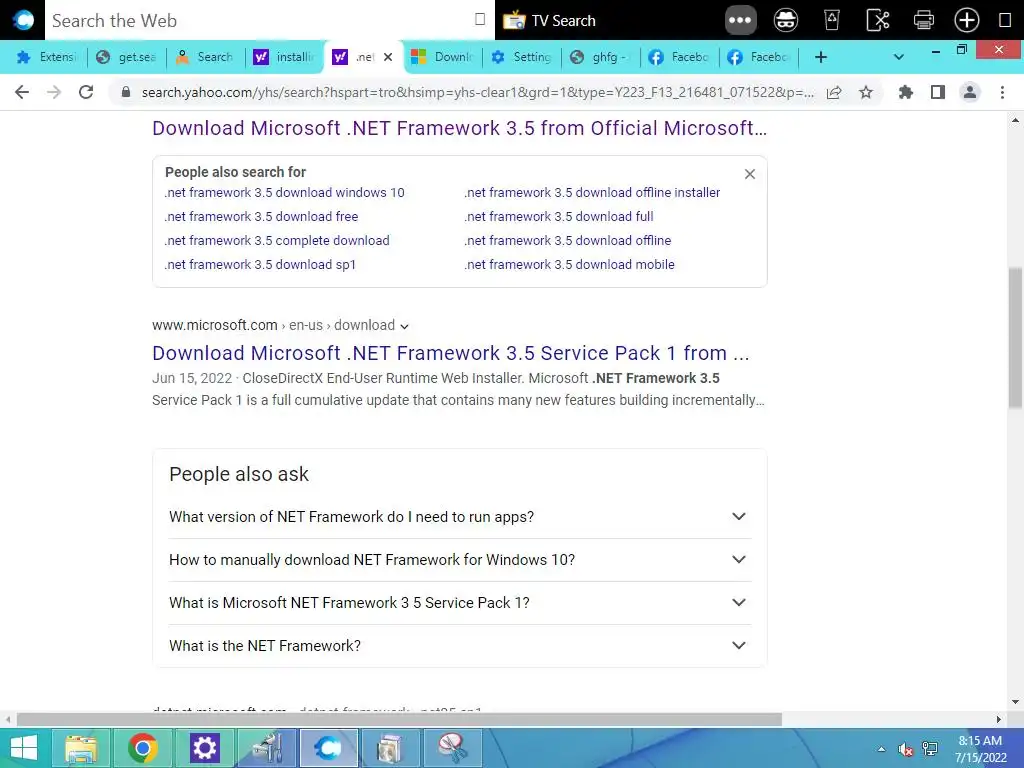Expand What version of NET Framework question
The image size is (1024, 768).
(x=460, y=517)
